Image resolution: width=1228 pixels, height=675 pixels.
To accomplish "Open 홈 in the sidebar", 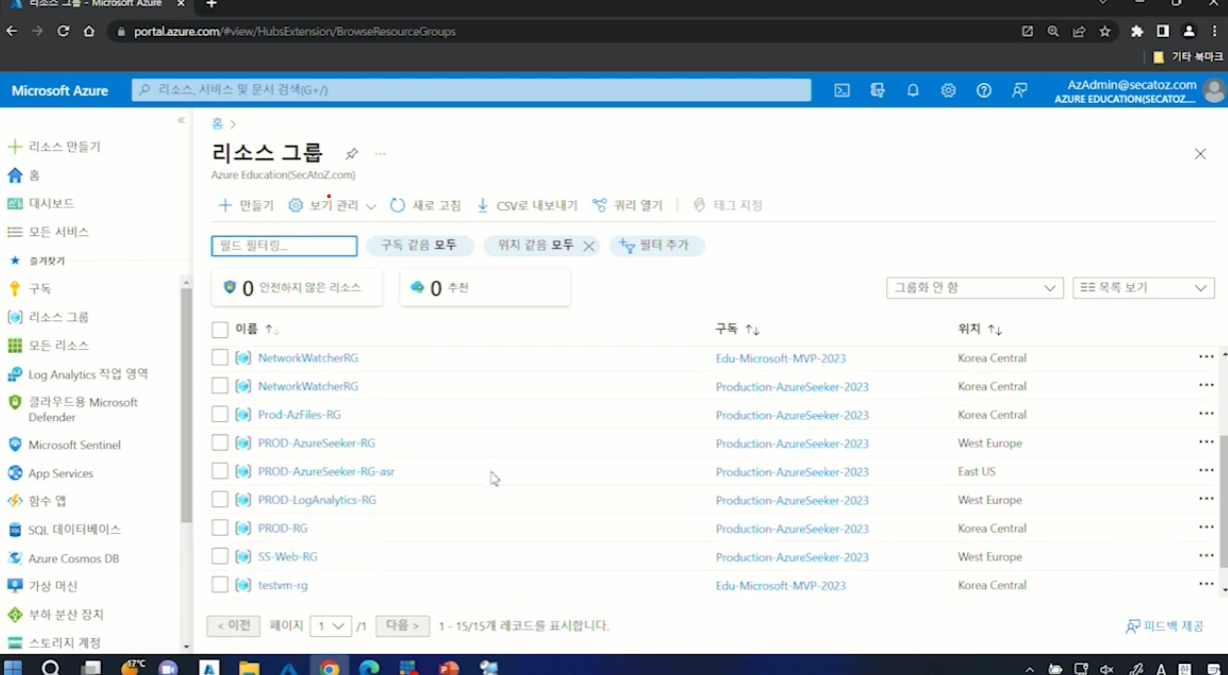I will click(x=34, y=175).
